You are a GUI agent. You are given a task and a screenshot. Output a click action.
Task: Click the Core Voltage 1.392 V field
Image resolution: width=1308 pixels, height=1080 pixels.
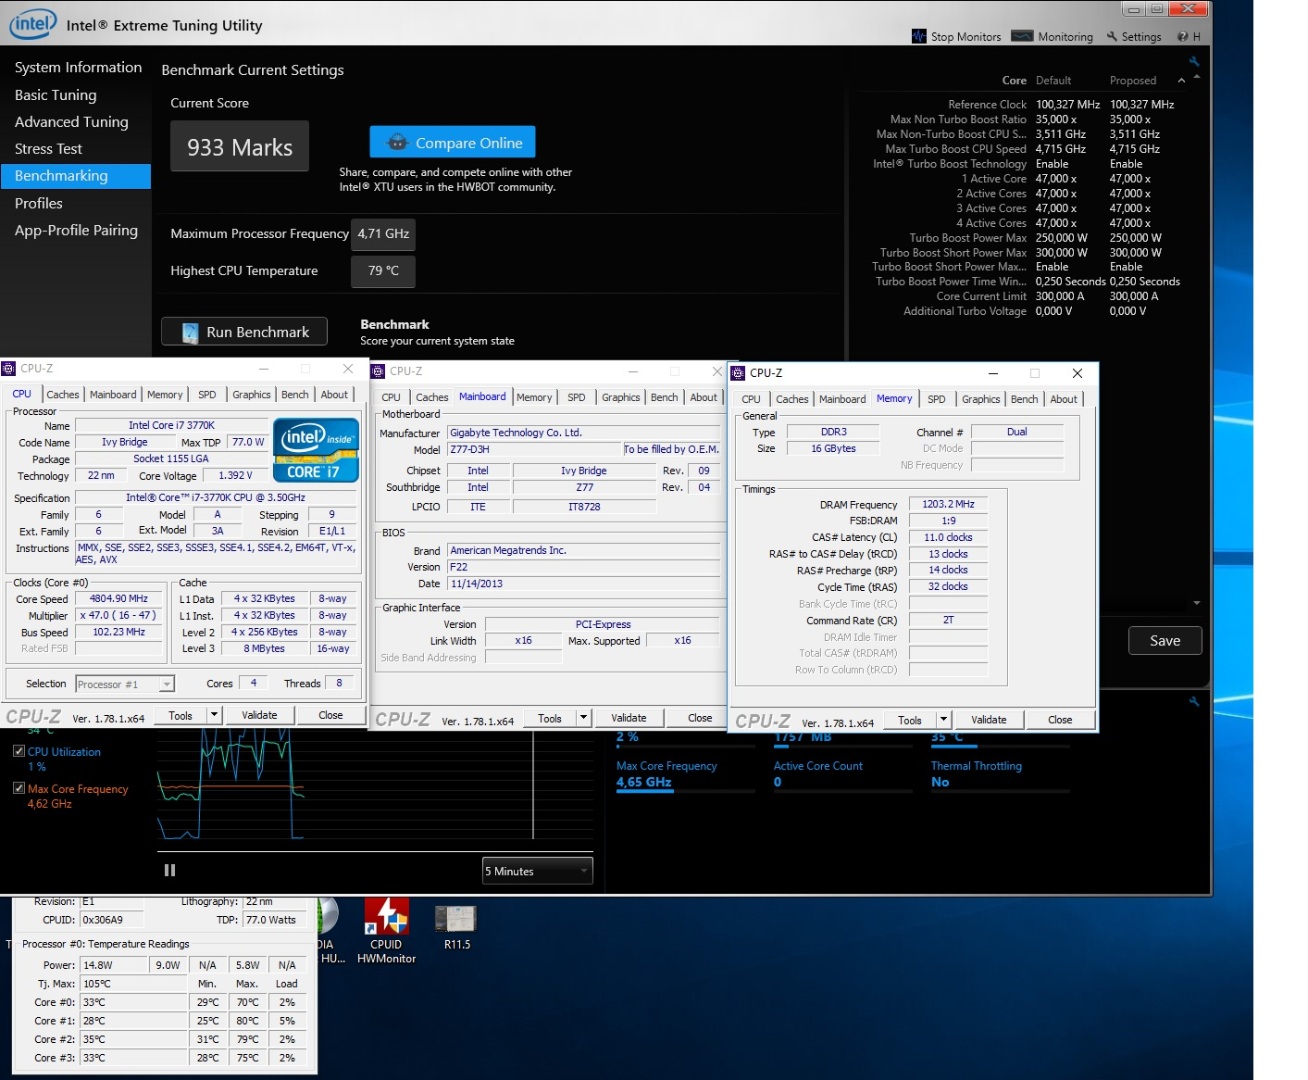click(235, 476)
